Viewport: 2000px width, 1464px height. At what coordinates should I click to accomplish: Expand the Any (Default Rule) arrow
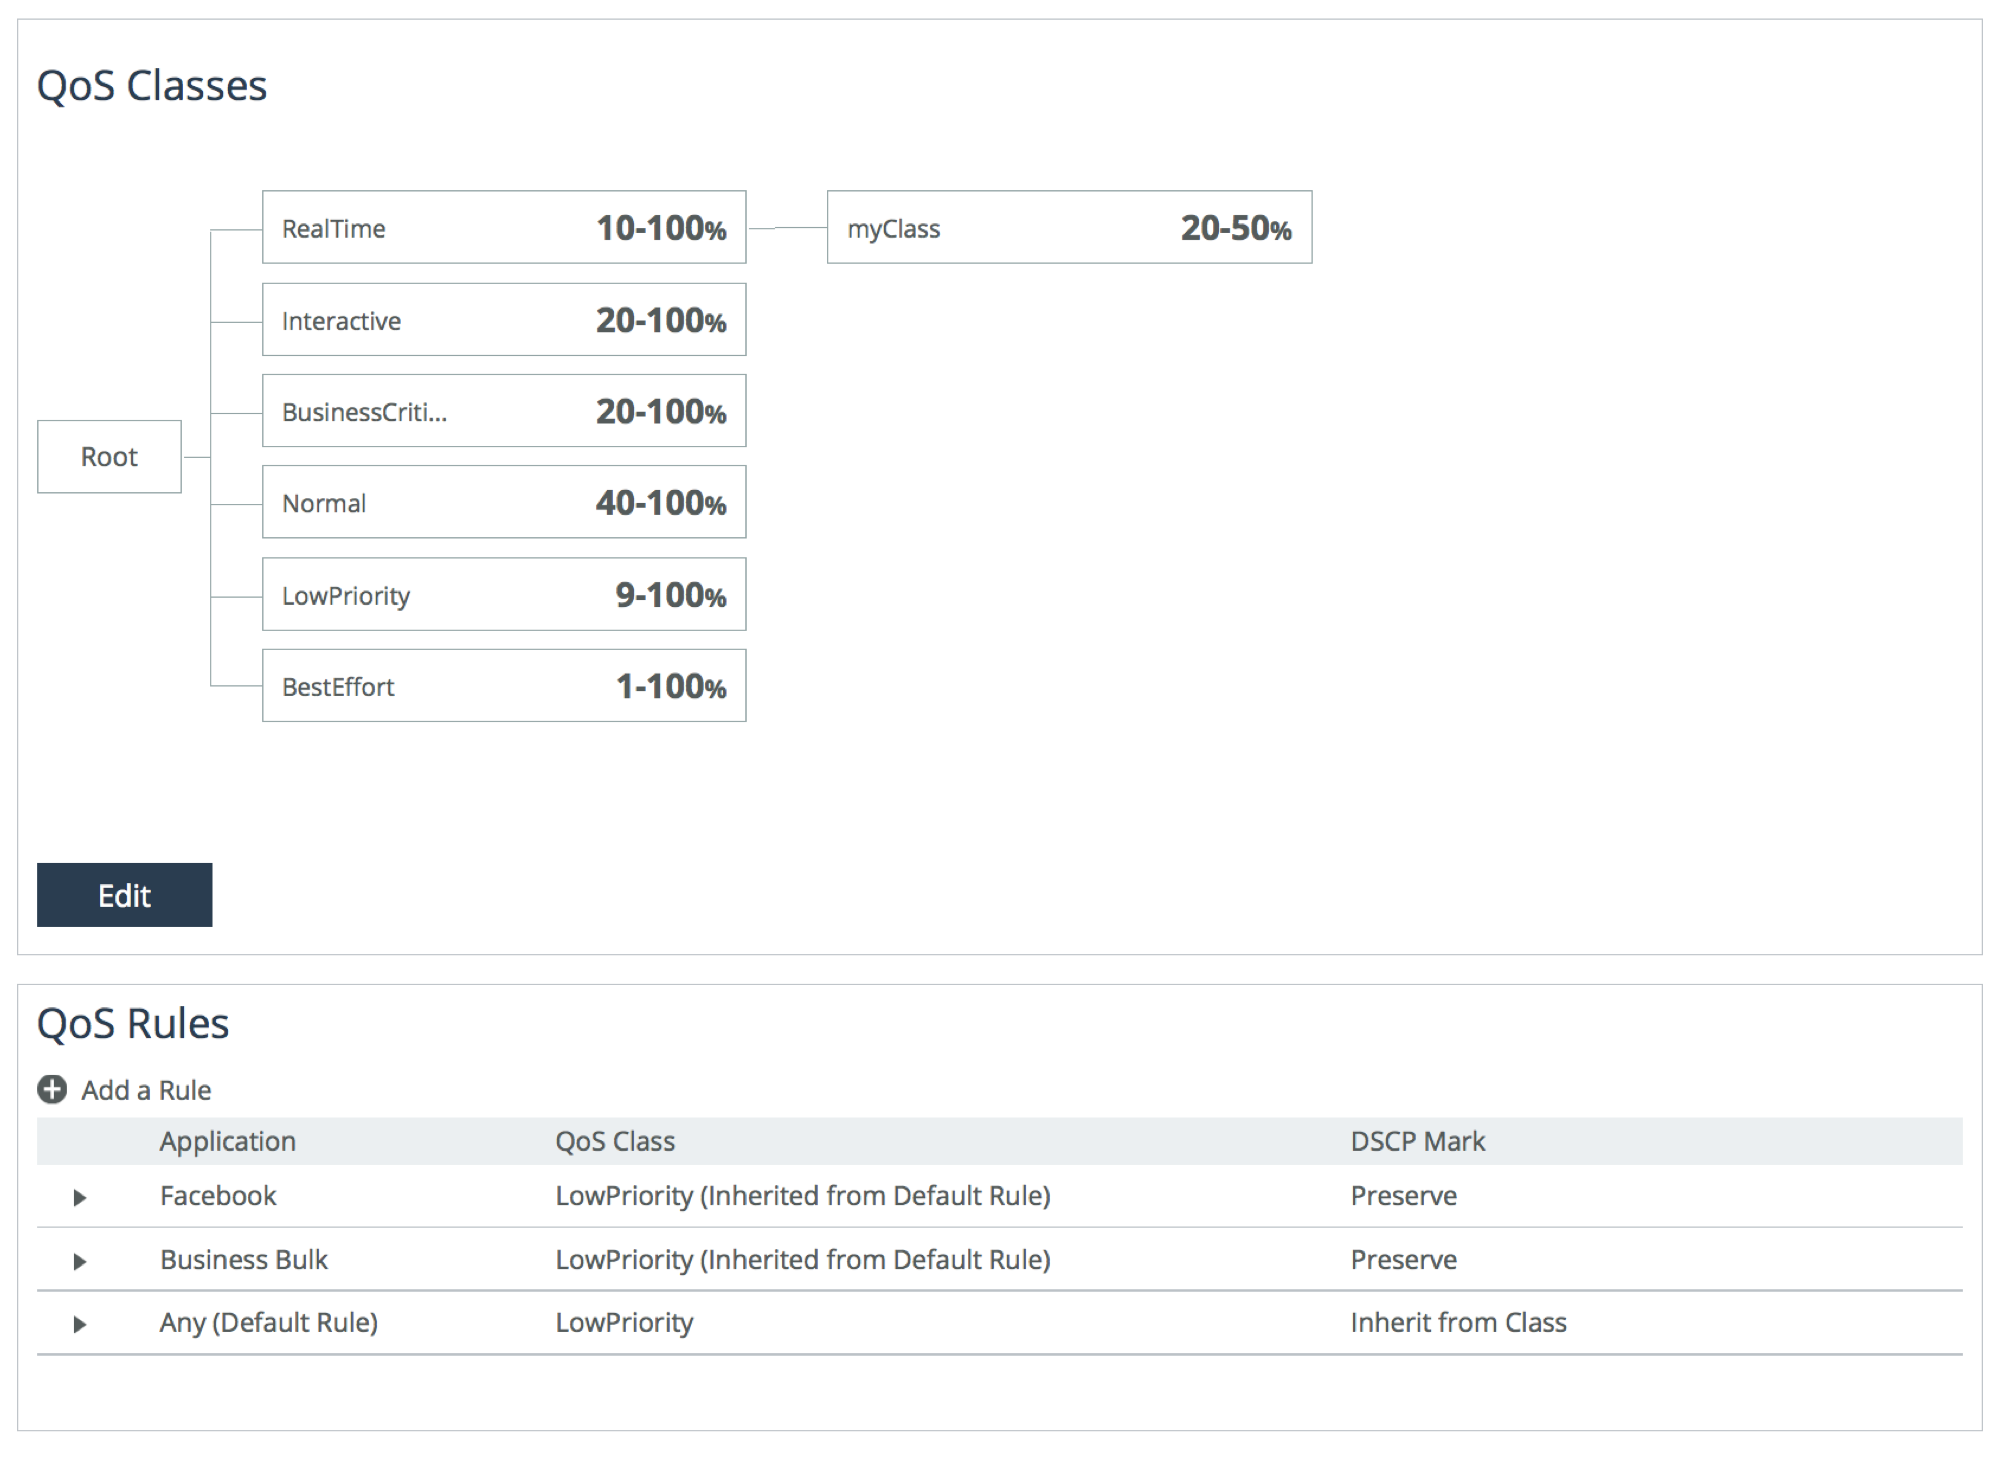pyautogui.click(x=80, y=1324)
